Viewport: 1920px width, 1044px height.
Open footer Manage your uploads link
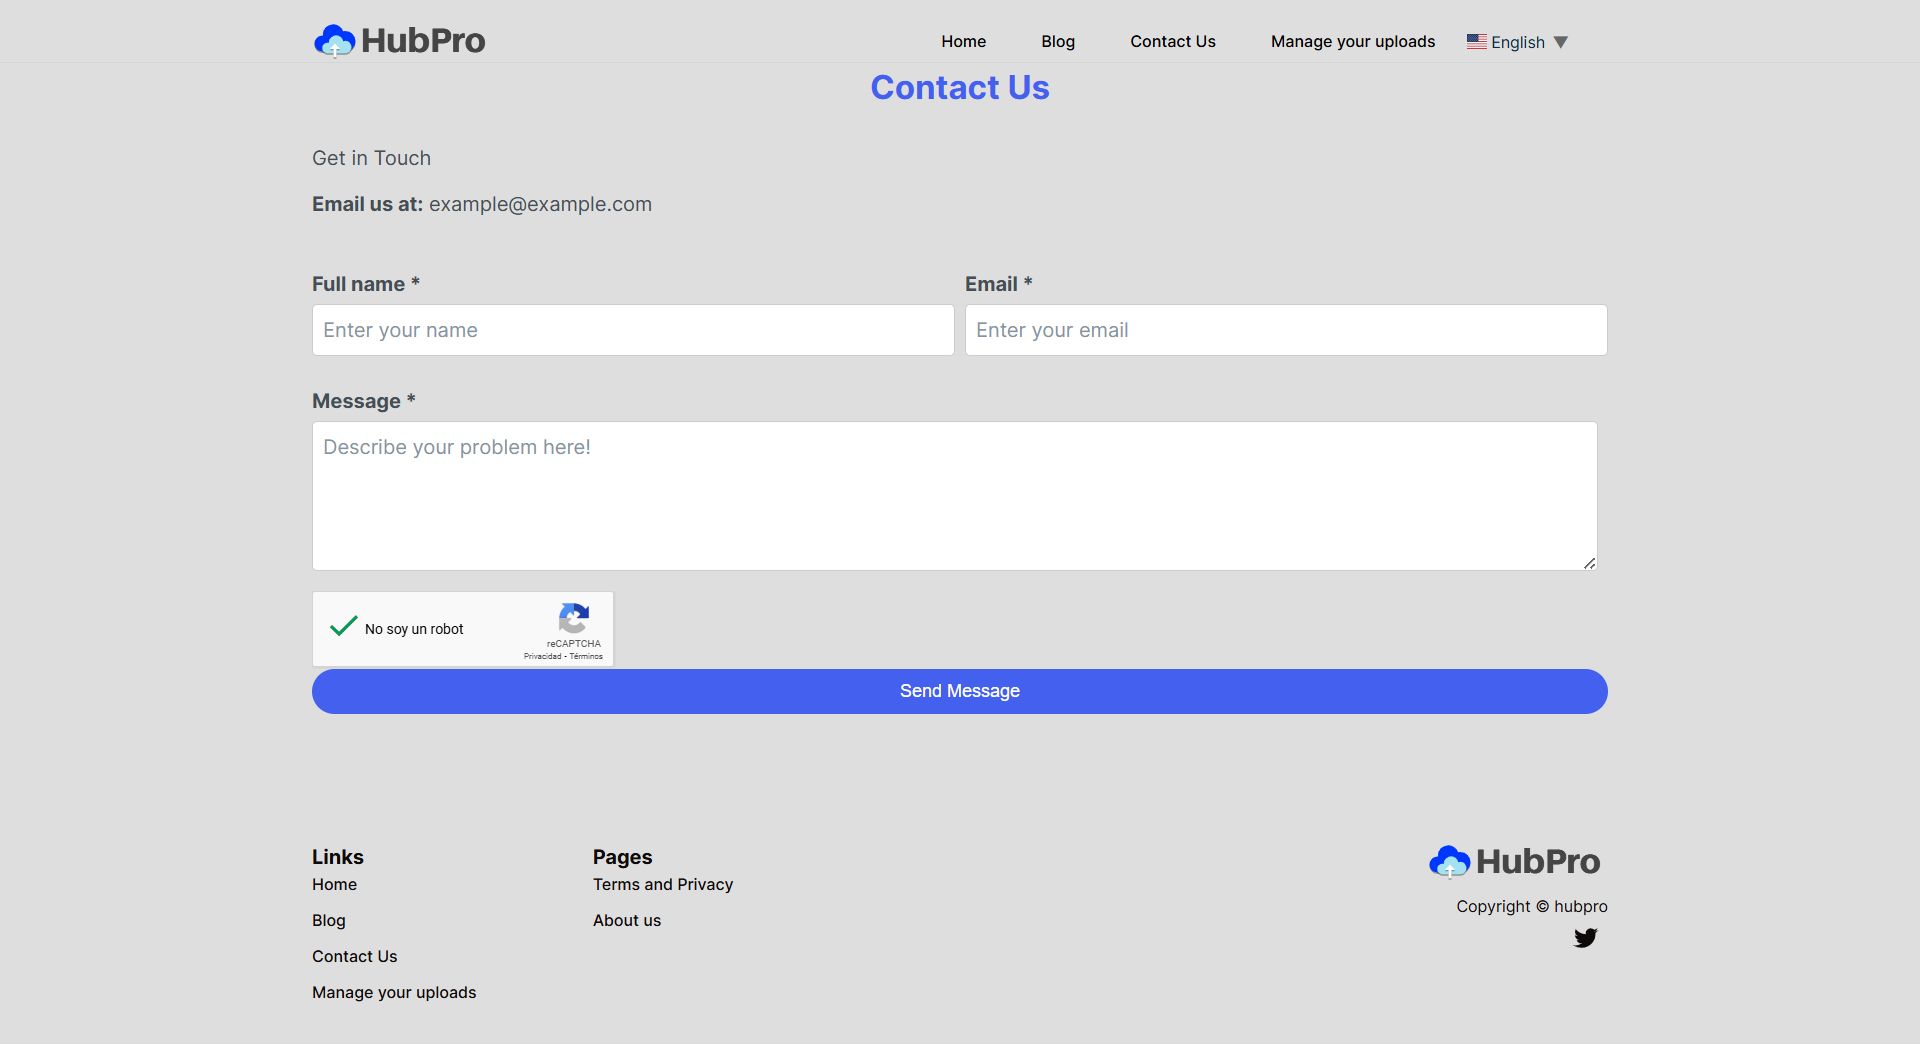[x=394, y=992]
